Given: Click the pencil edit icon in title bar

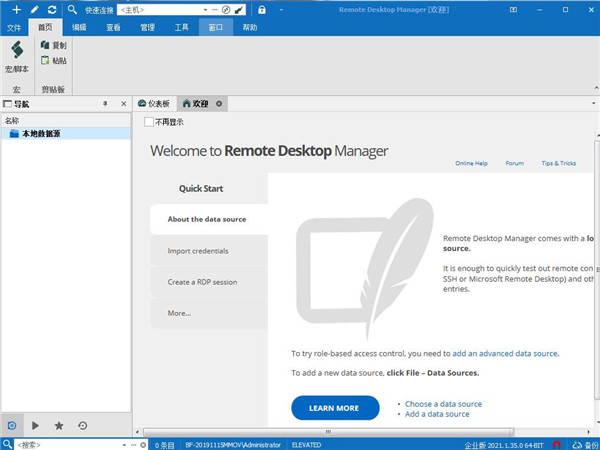Looking at the screenshot, I should click(x=34, y=10).
